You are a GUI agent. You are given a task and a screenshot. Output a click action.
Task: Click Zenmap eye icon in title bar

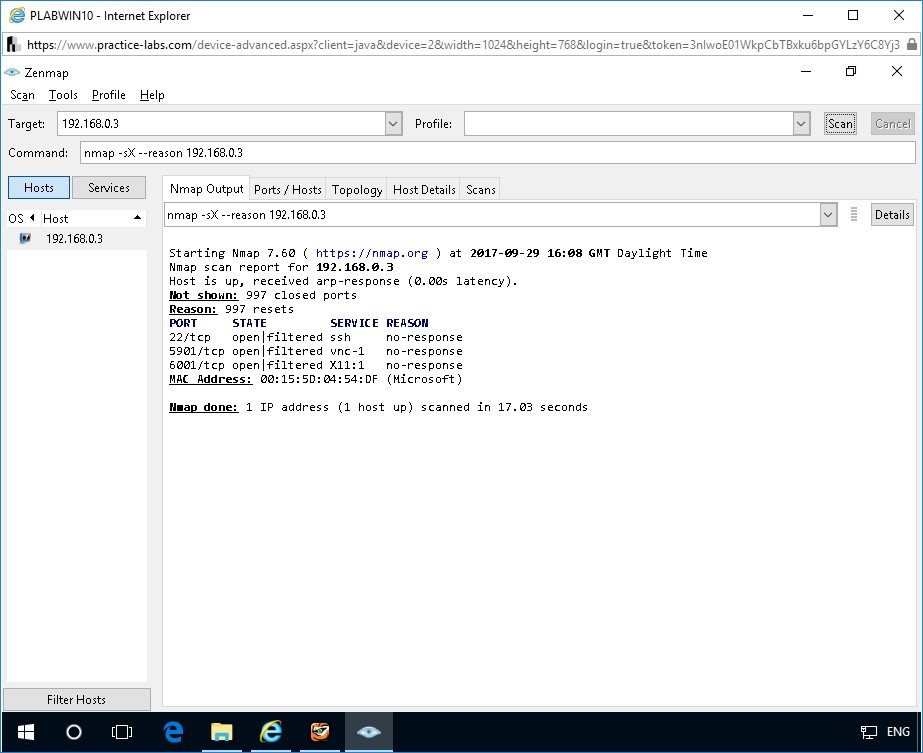pyautogui.click(x=12, y=72)
